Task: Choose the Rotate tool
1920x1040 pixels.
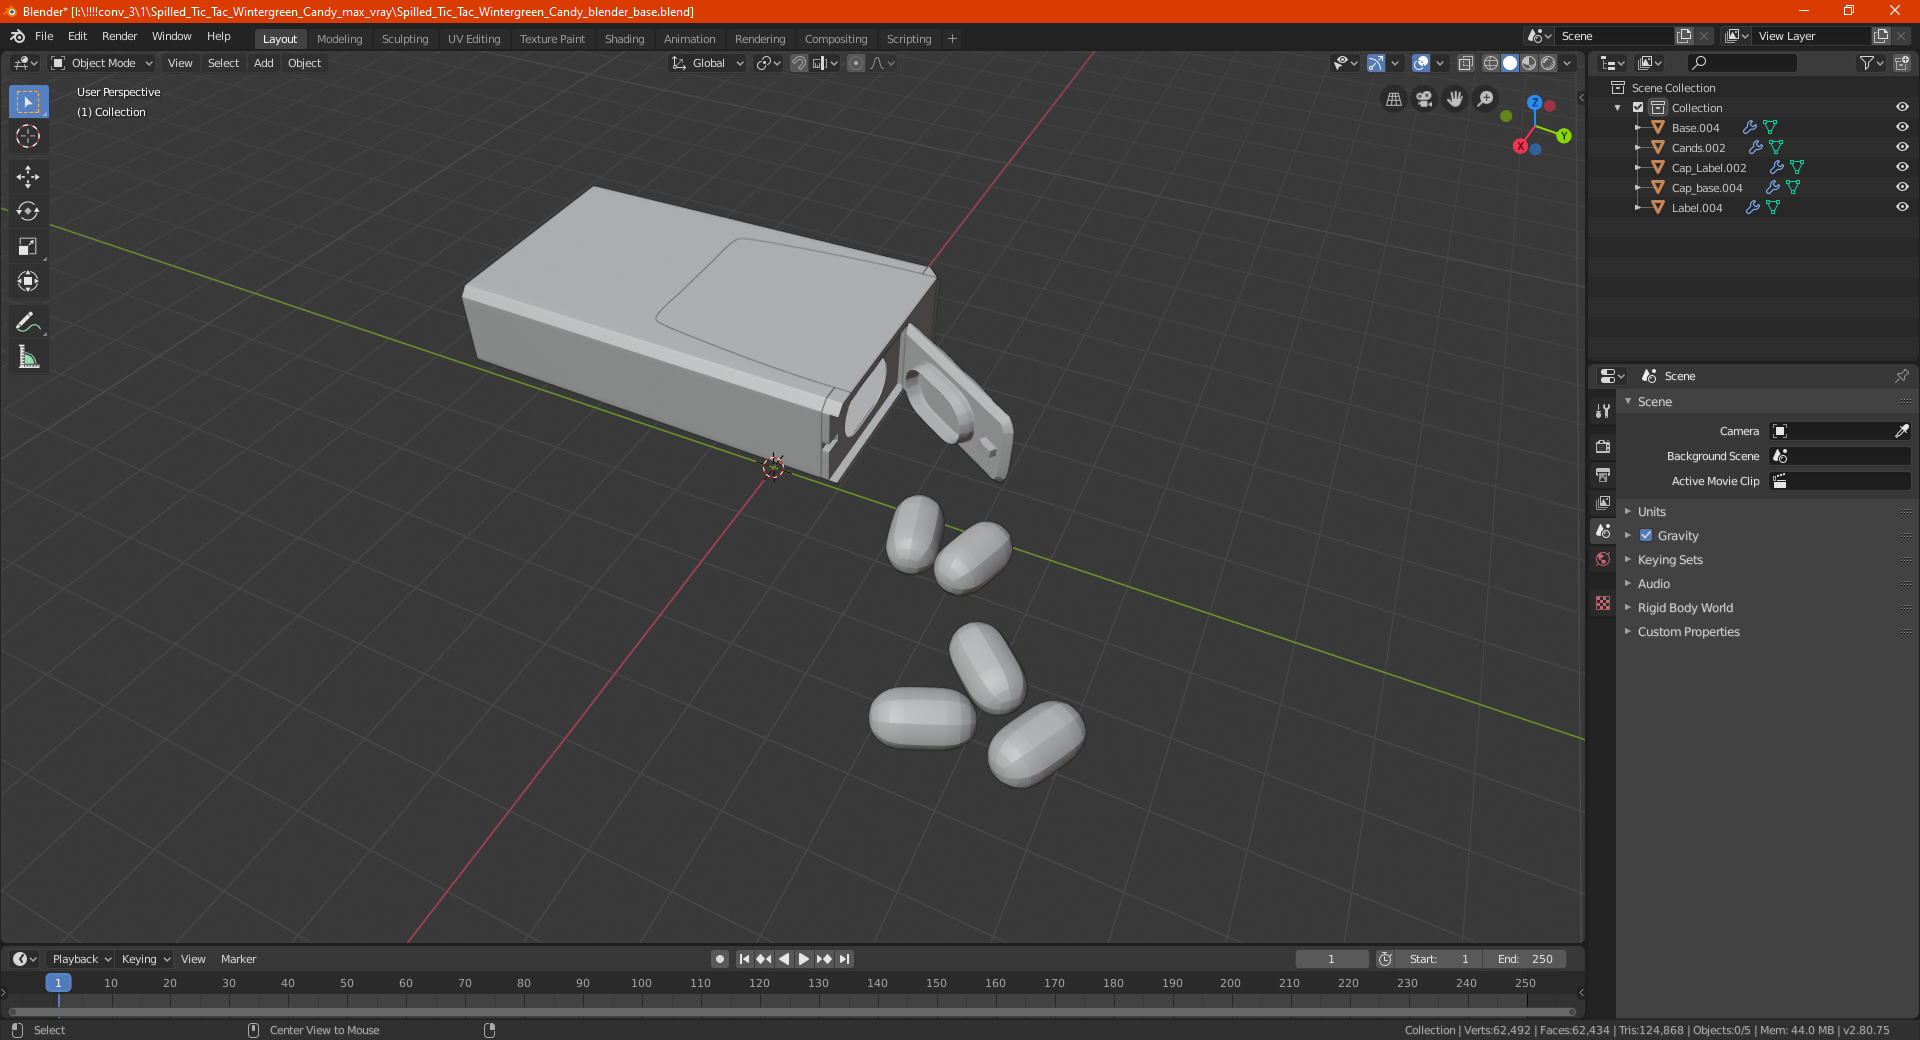Action: click(x=28, y=211)
